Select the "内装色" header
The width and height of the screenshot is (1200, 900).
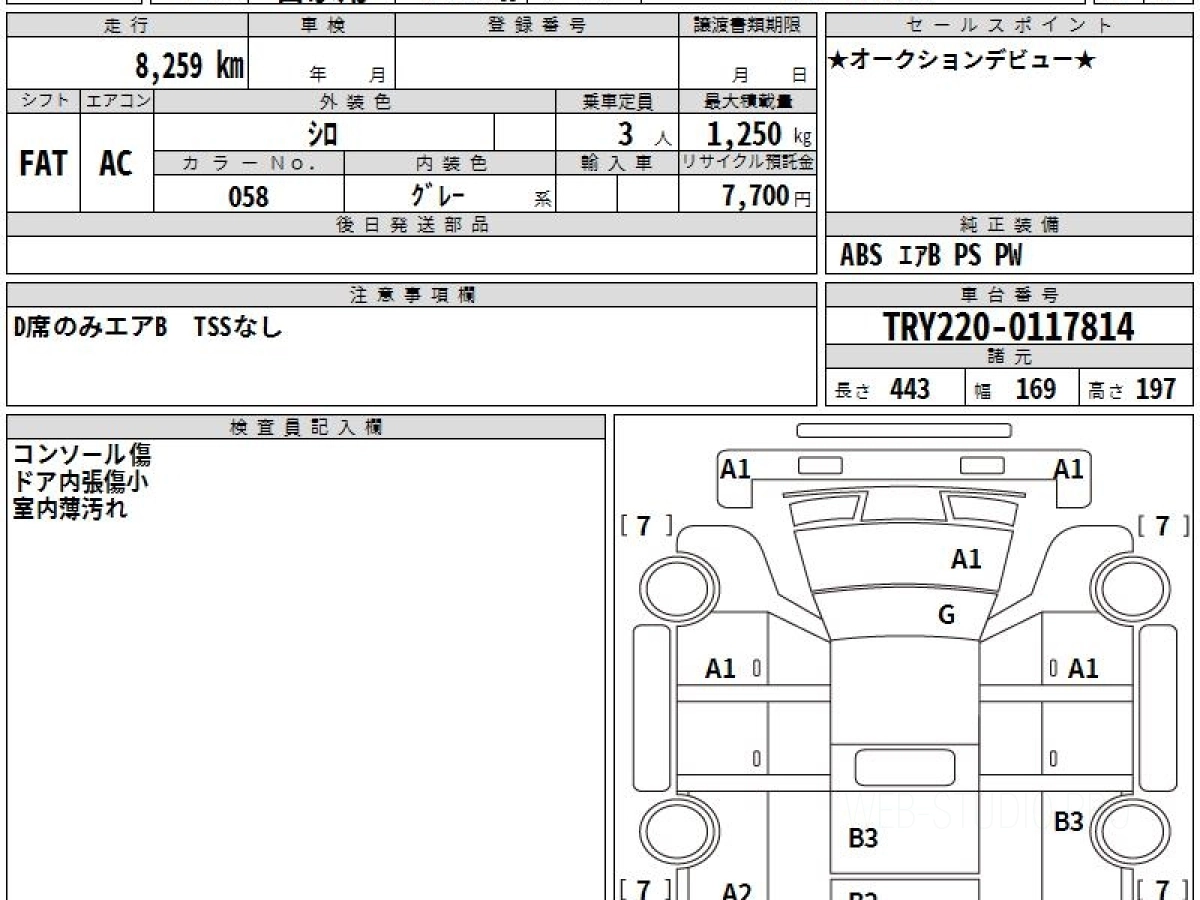[450, 163]
